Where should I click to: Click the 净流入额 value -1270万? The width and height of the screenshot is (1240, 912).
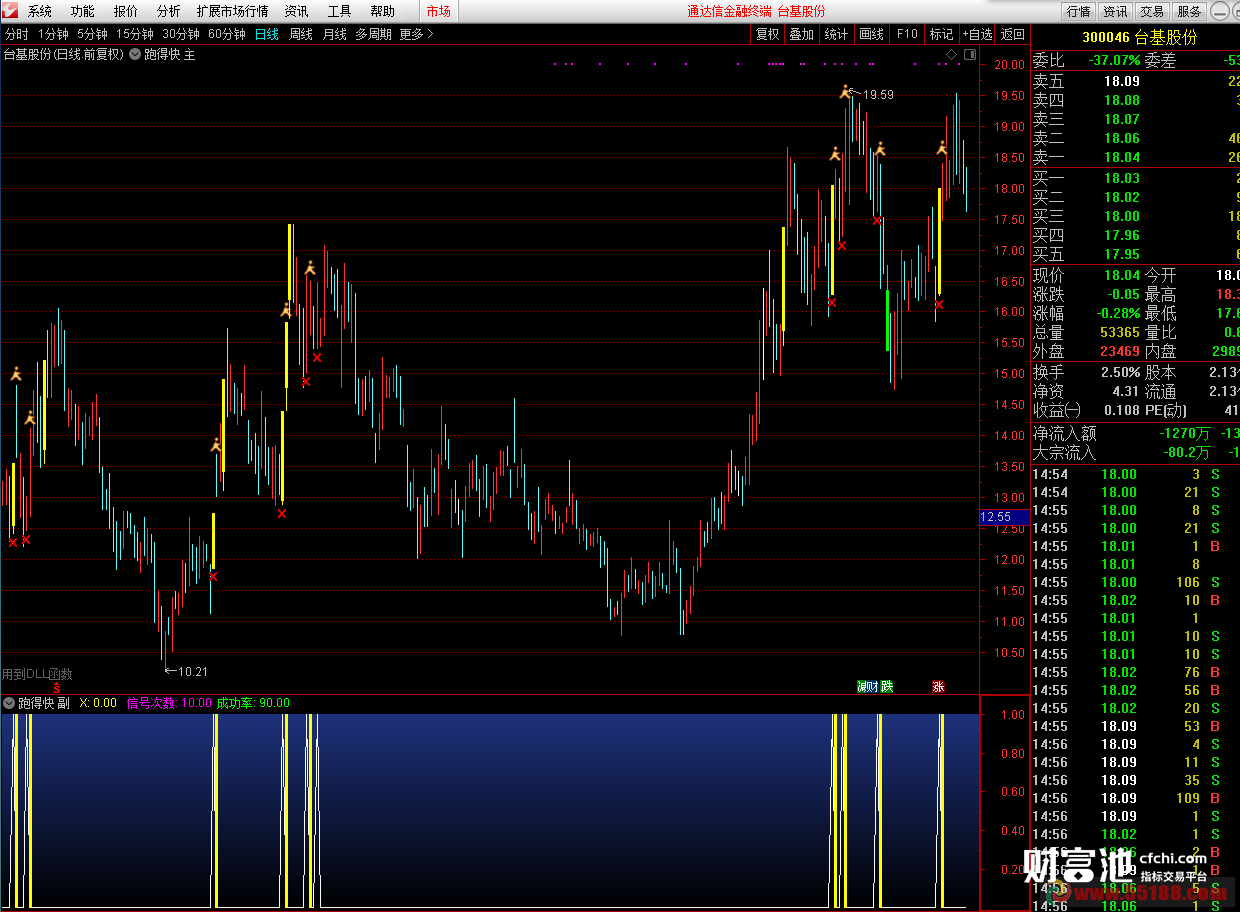pos(1183,433)
